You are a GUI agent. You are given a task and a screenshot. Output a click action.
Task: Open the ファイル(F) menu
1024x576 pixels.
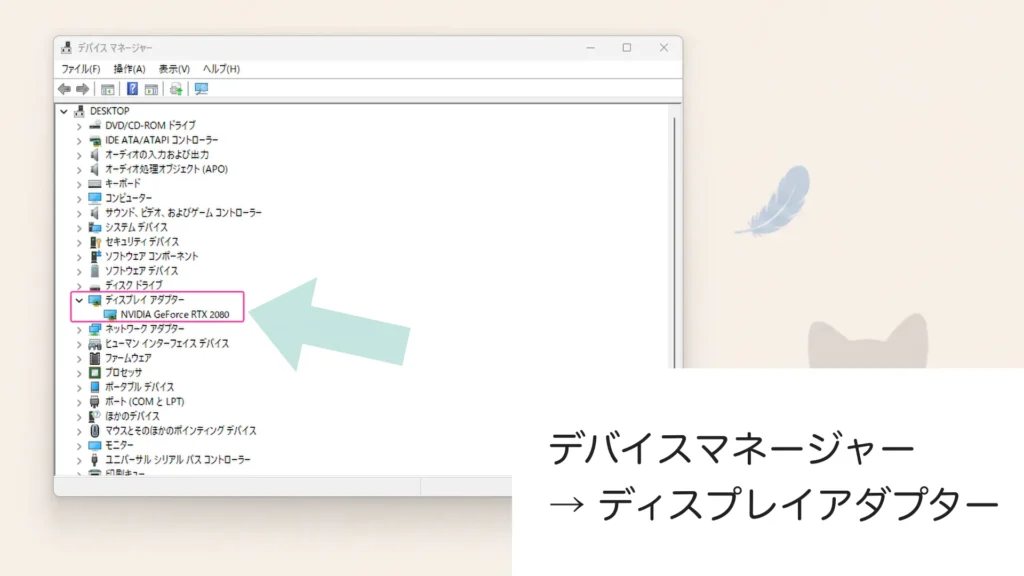pos(80,69)
